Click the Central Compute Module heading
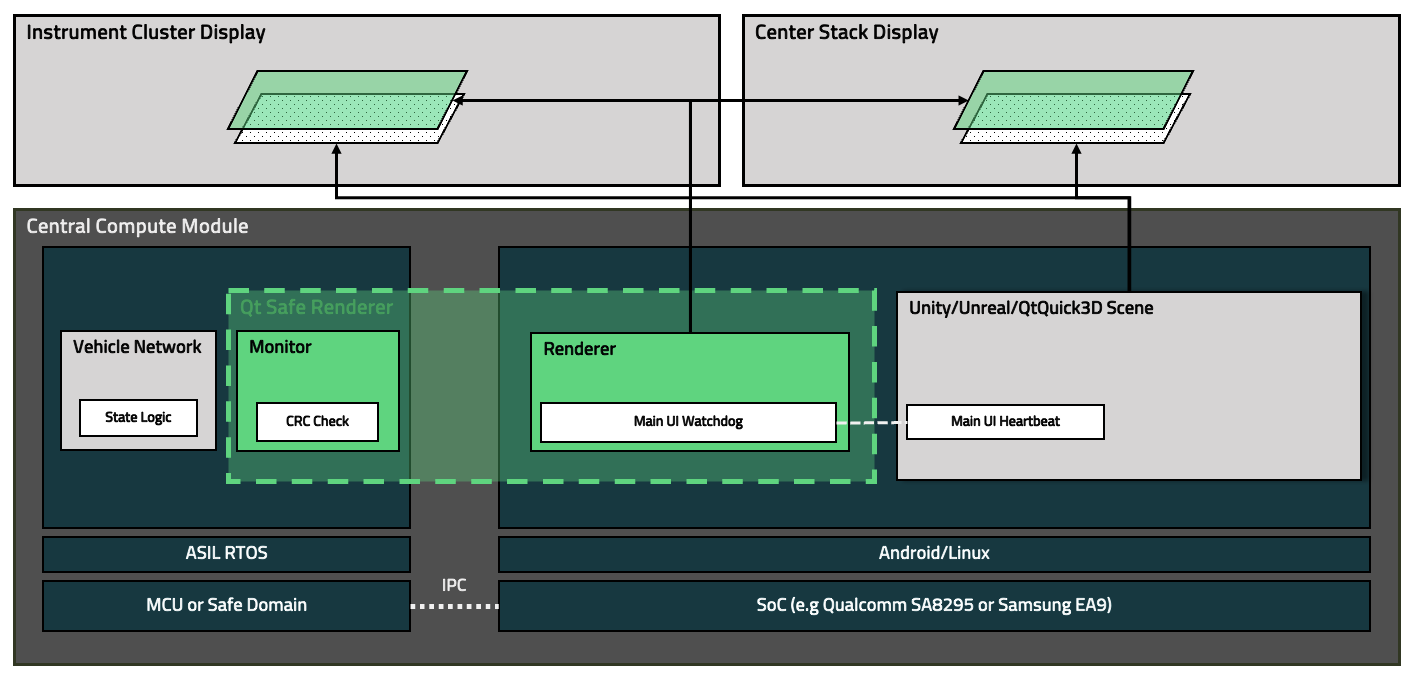This screenshot has height=679, width=1411. click(x=137, y=226)
